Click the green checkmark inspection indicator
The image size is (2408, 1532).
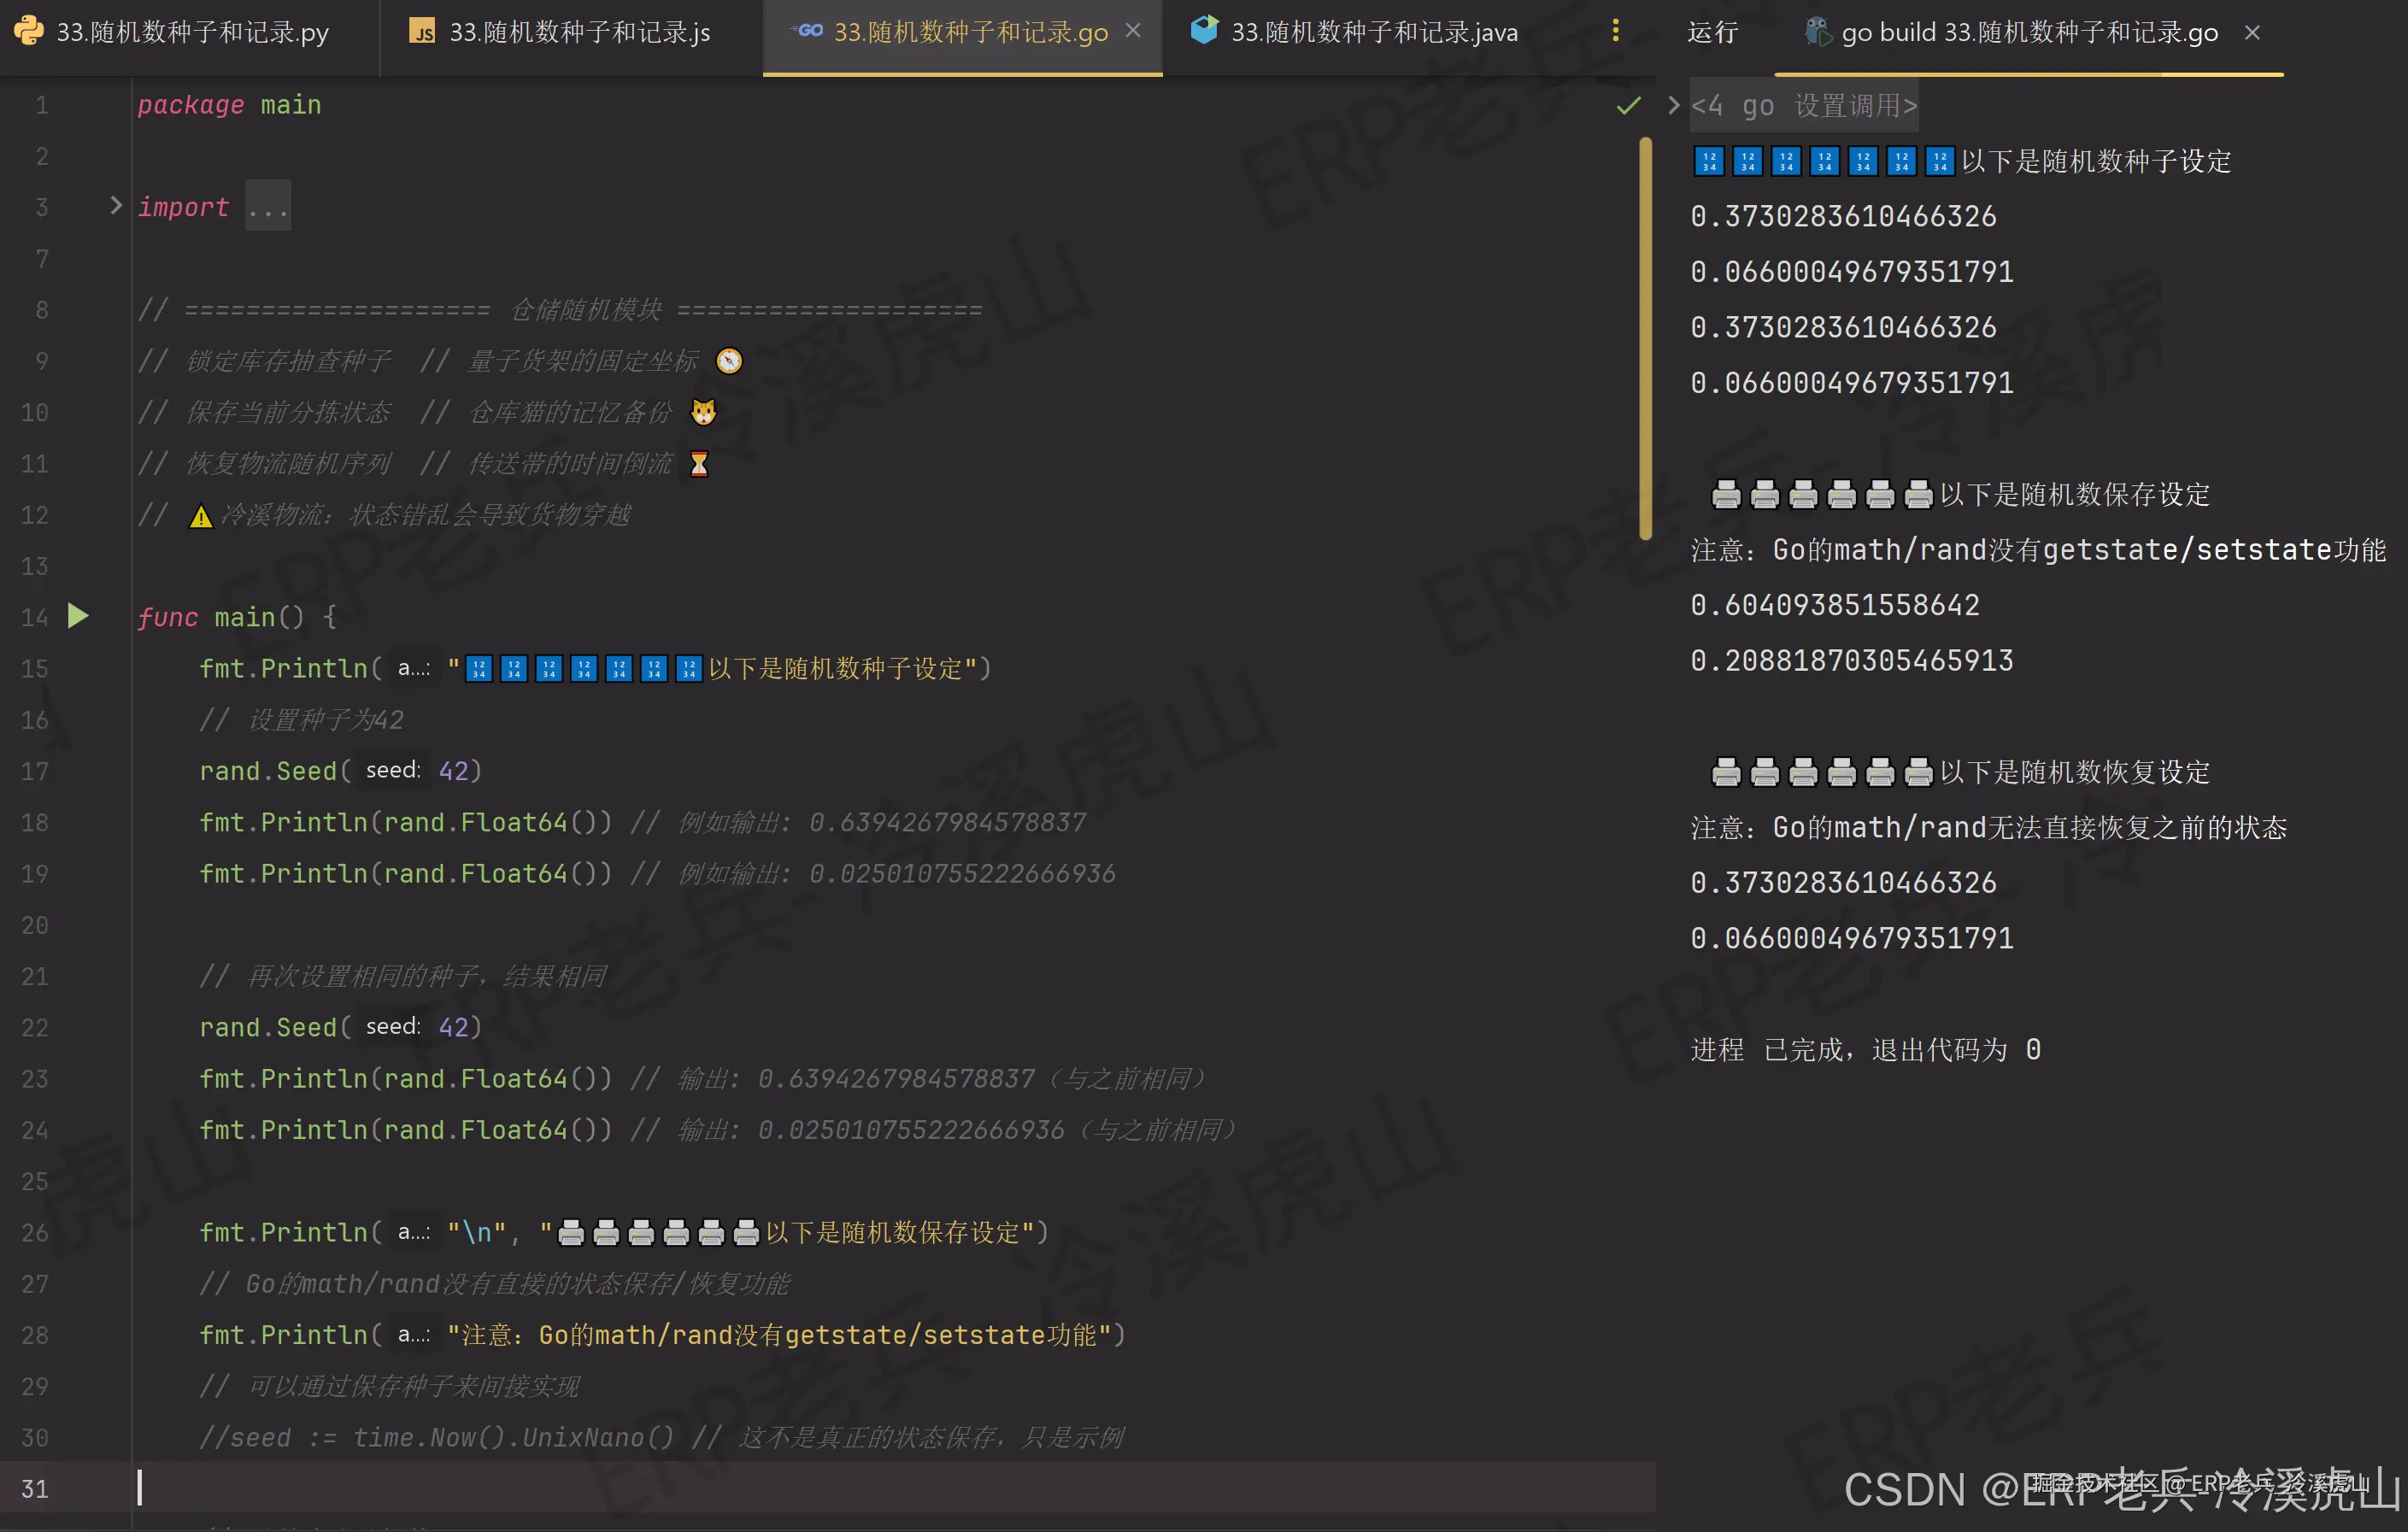[1629, 106]
